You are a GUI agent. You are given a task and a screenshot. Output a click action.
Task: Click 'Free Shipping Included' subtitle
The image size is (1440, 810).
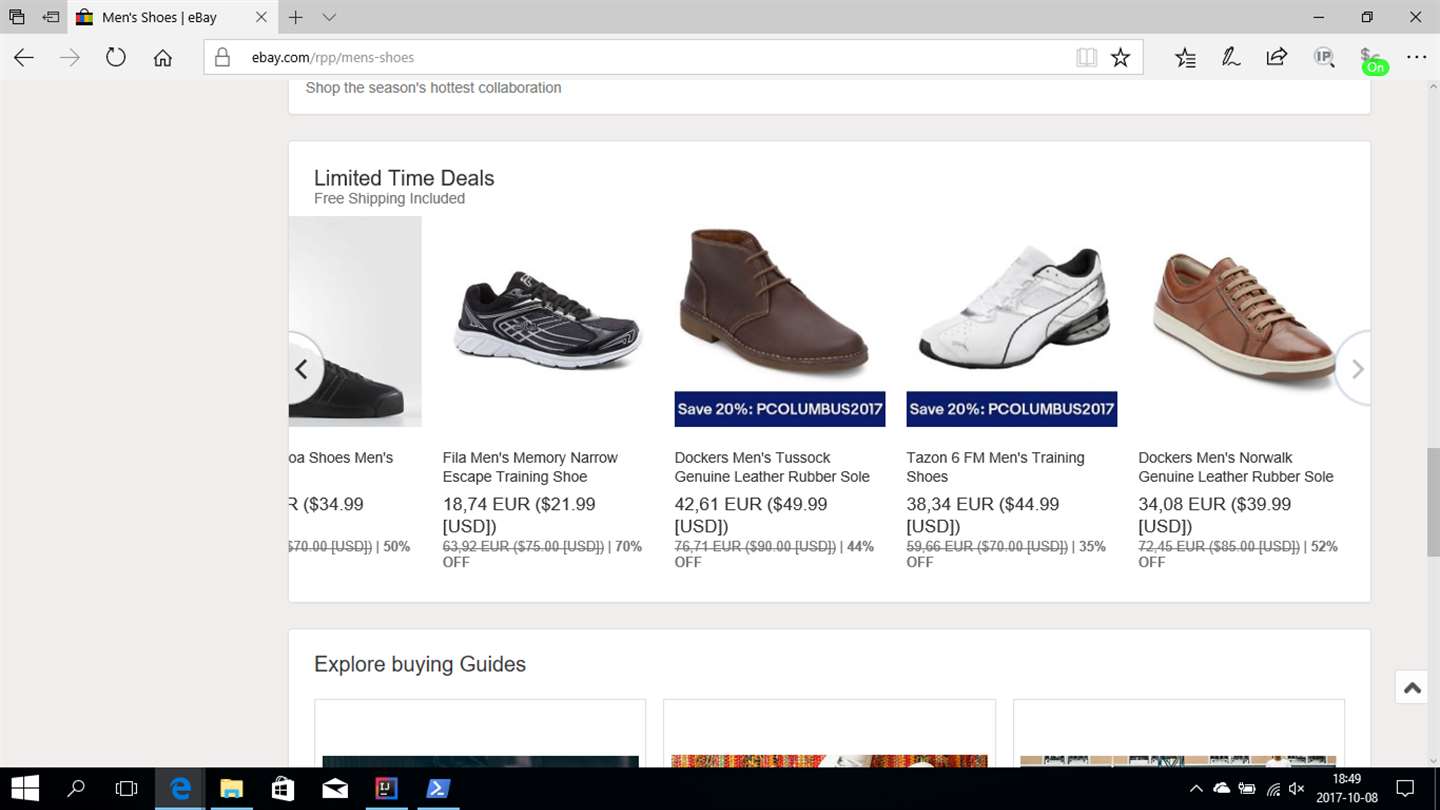pyautogui.click(x=389, y=199)
